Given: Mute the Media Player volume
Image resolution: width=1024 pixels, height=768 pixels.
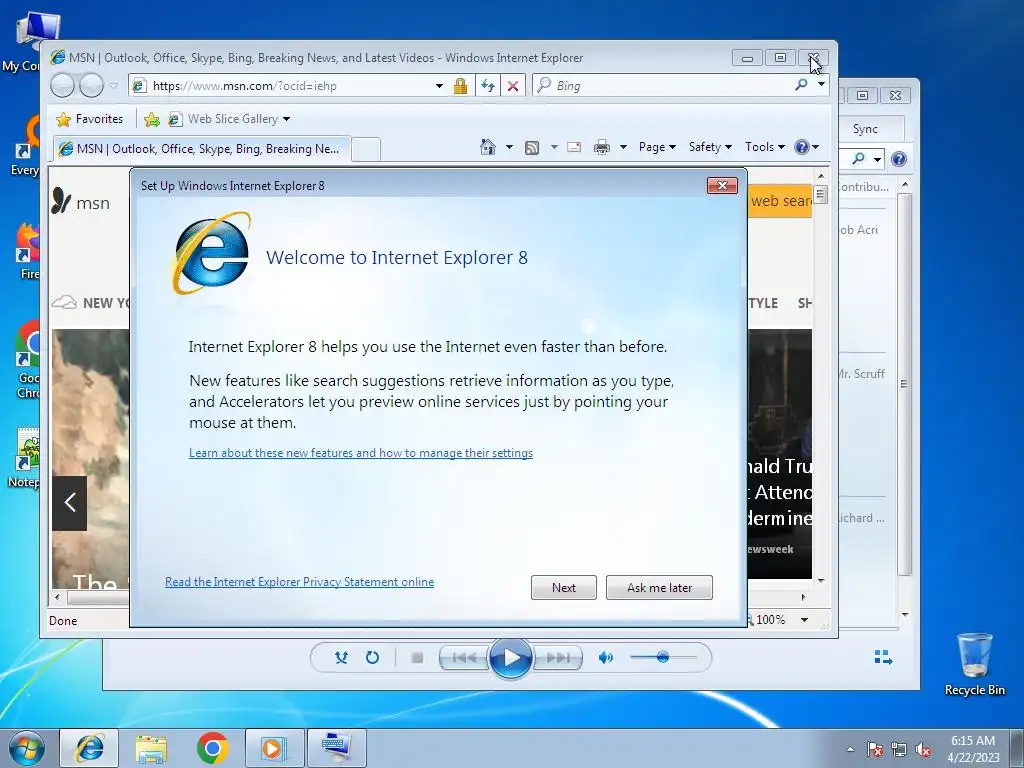Looking at the screenshot, I should (x=606, y=658).
